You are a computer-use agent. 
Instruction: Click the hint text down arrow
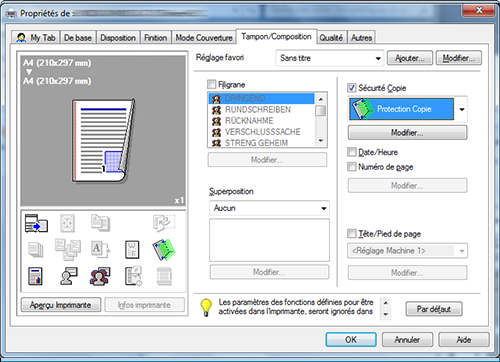click(386, 314)
